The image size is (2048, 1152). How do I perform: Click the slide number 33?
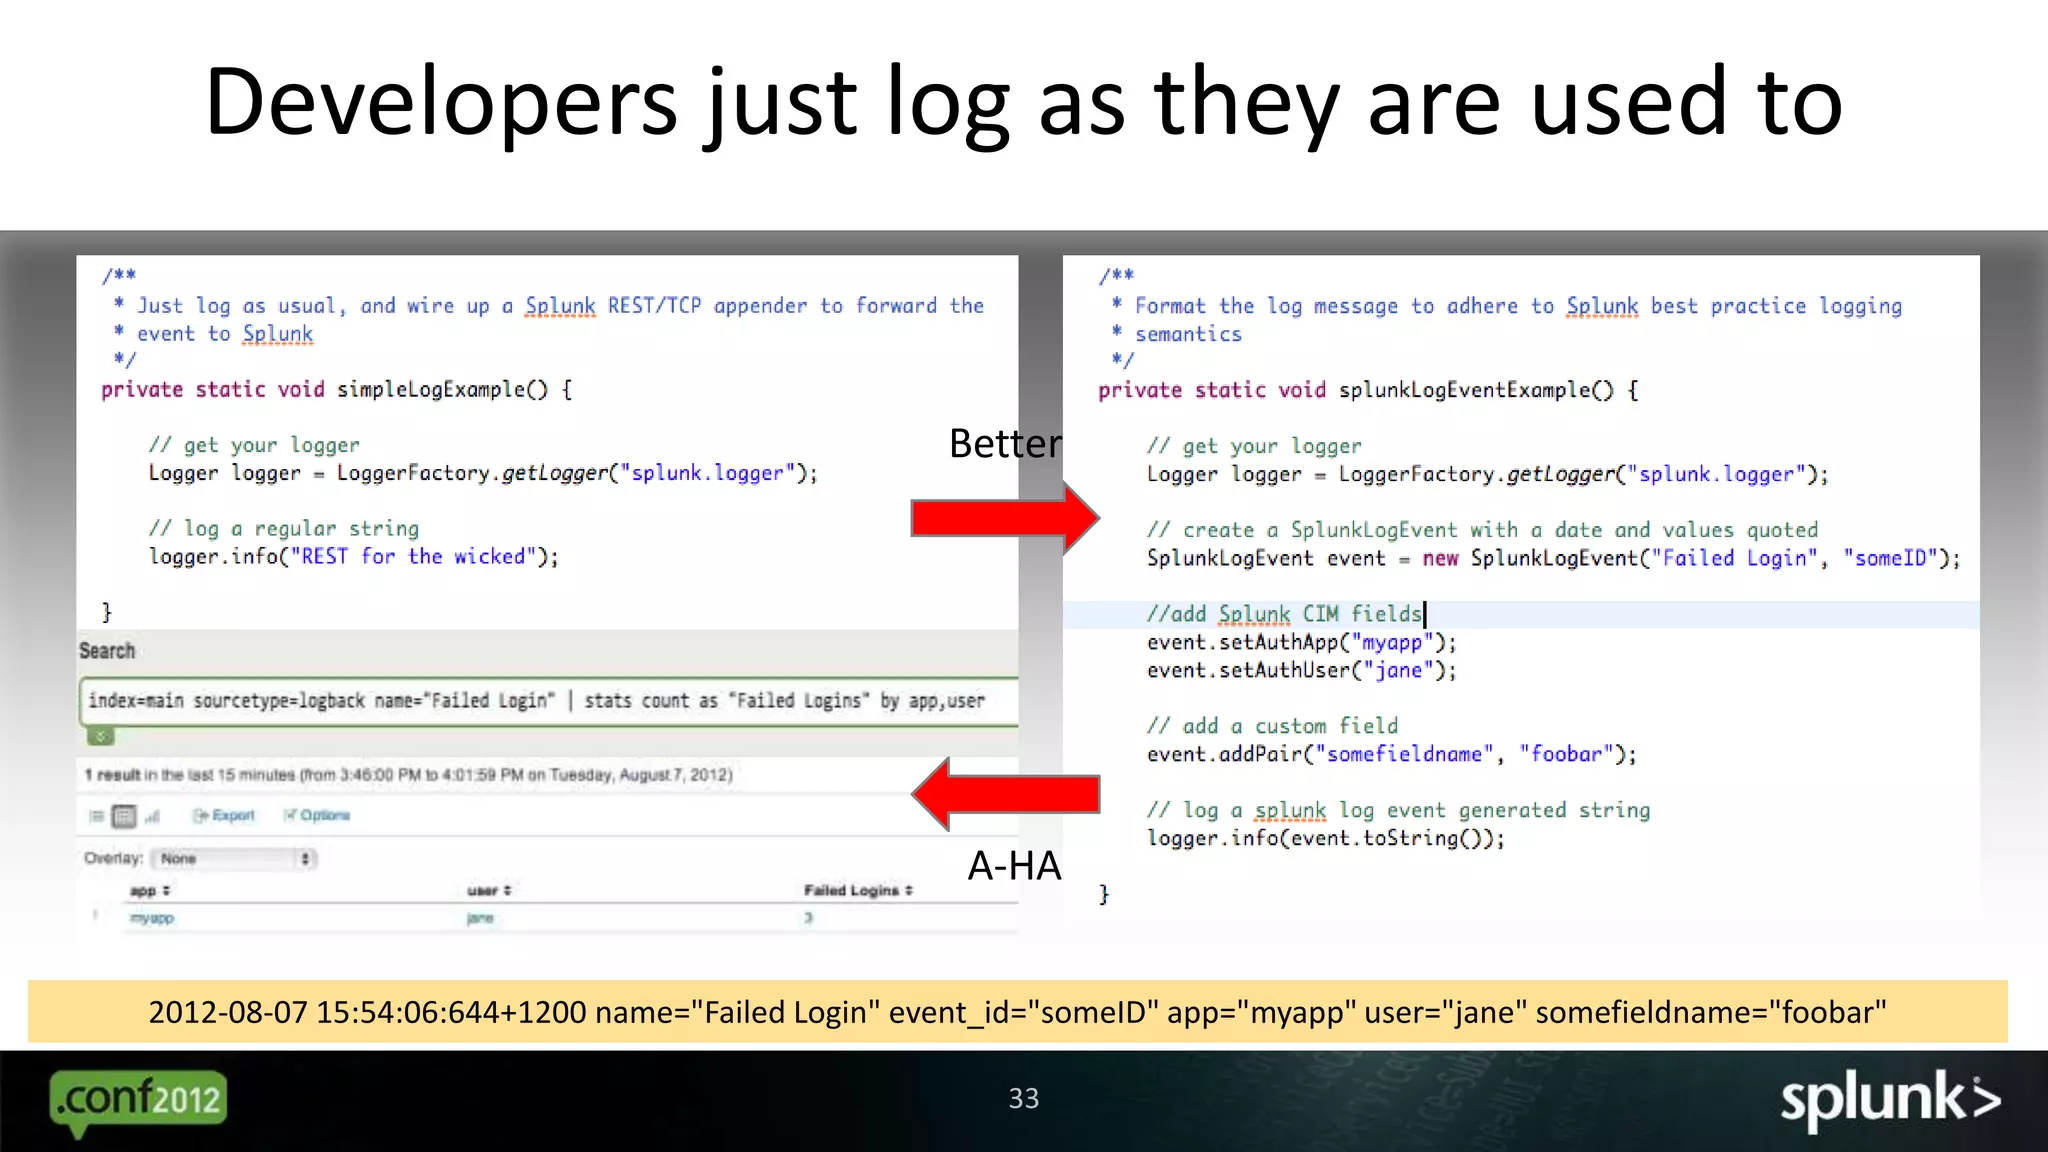(1023, 1098)
